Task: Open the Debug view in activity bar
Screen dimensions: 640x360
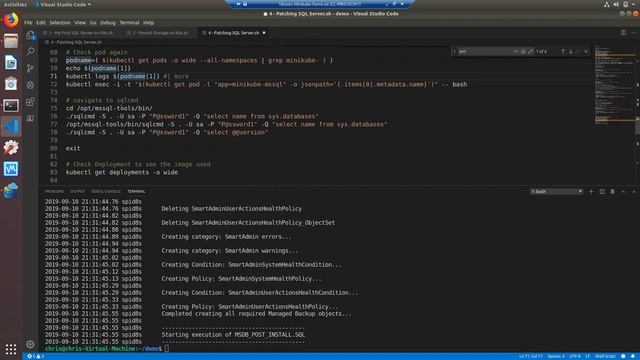Action: click(30, 85)
